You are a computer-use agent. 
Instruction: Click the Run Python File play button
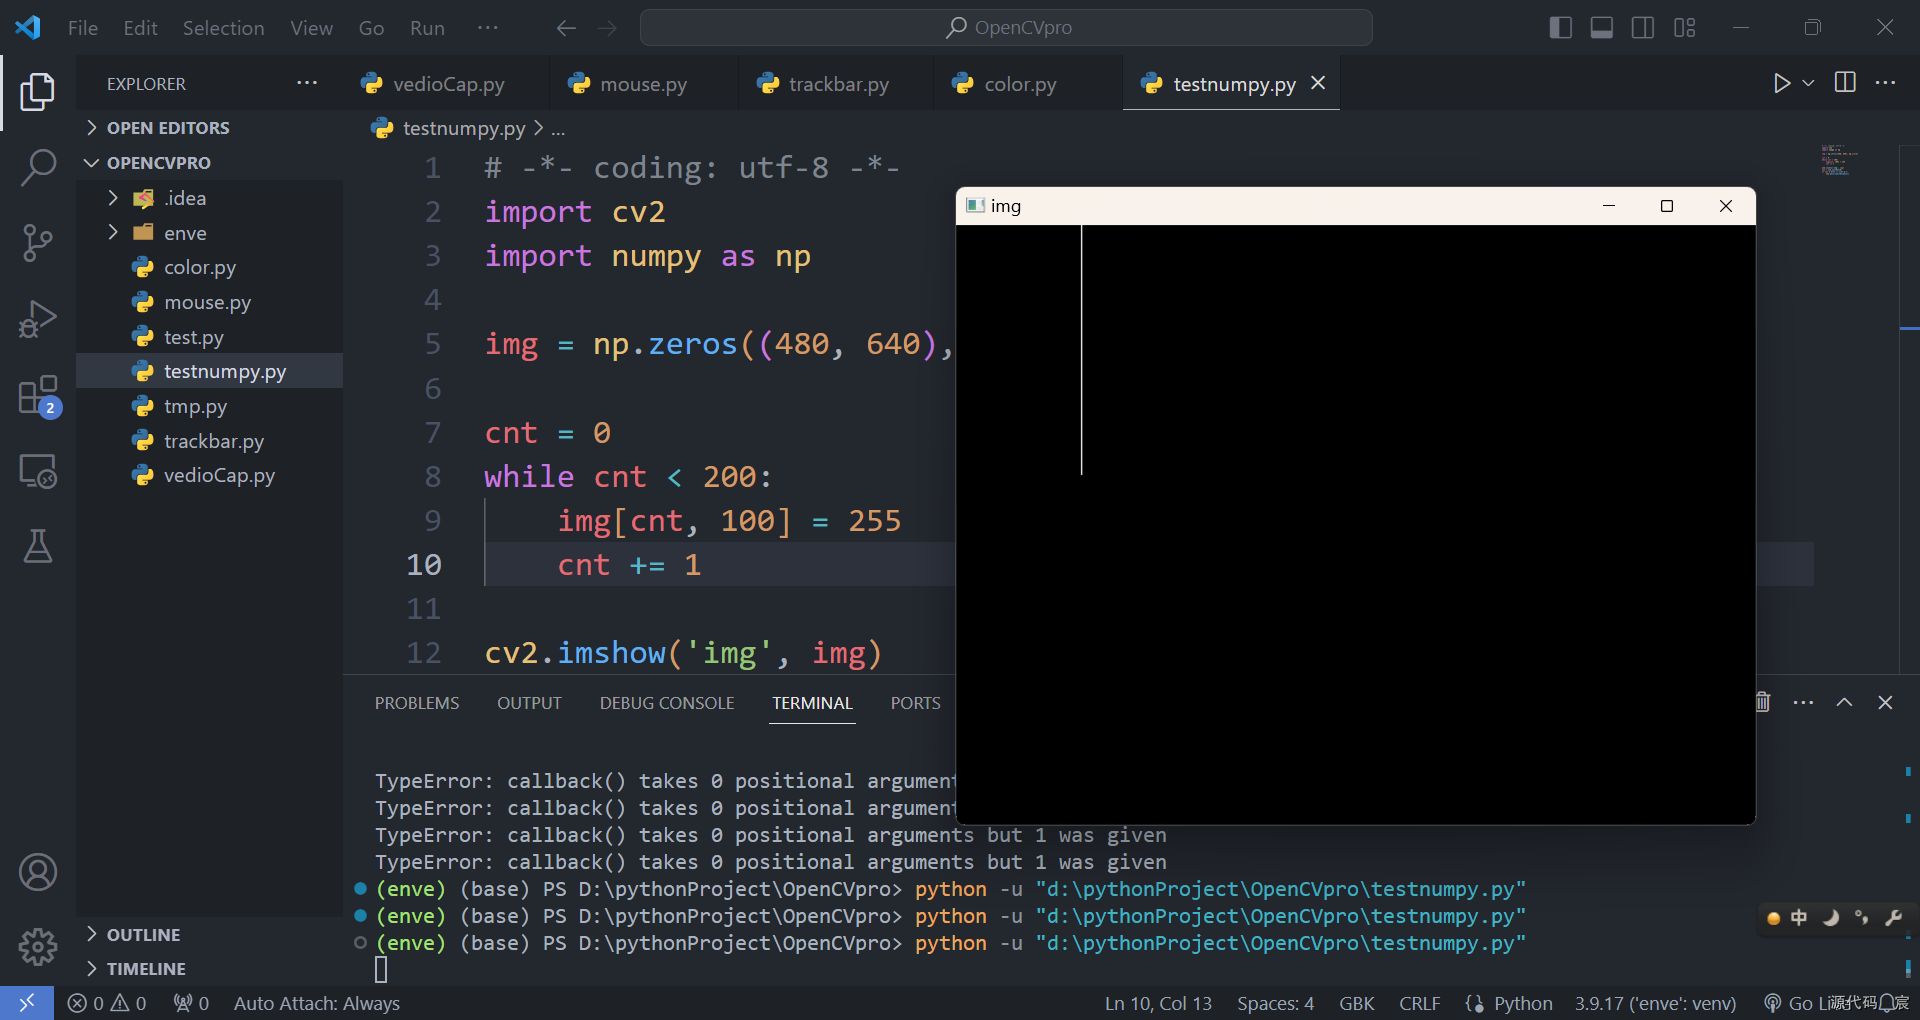point(1781,83)
